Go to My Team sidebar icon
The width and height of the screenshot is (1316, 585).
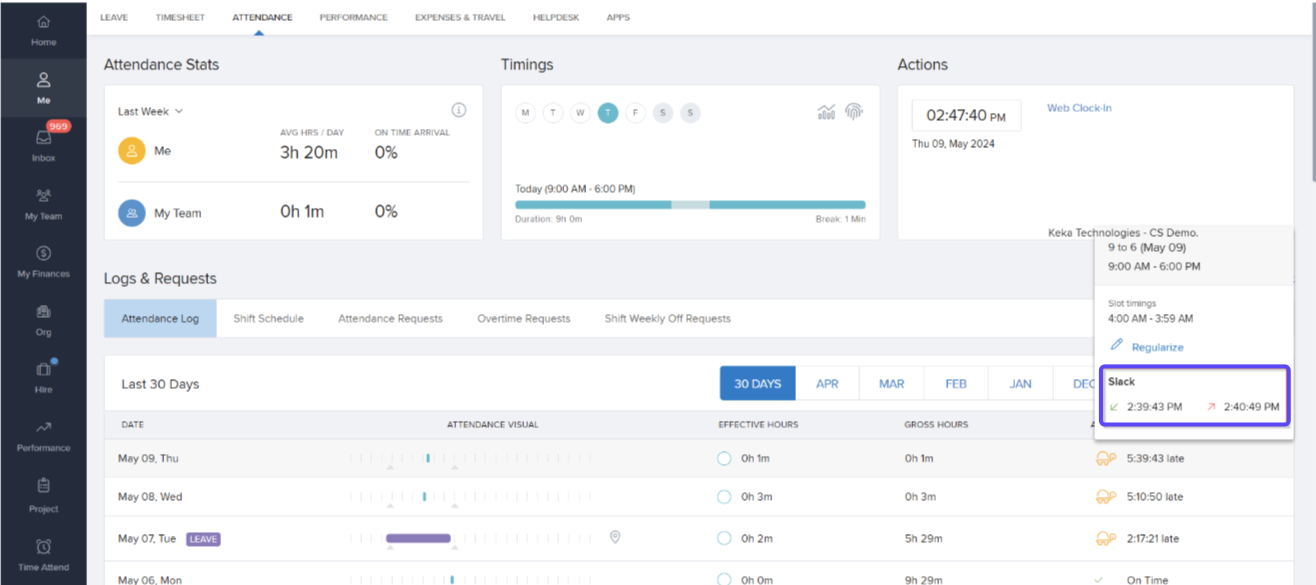click(43, 196)
